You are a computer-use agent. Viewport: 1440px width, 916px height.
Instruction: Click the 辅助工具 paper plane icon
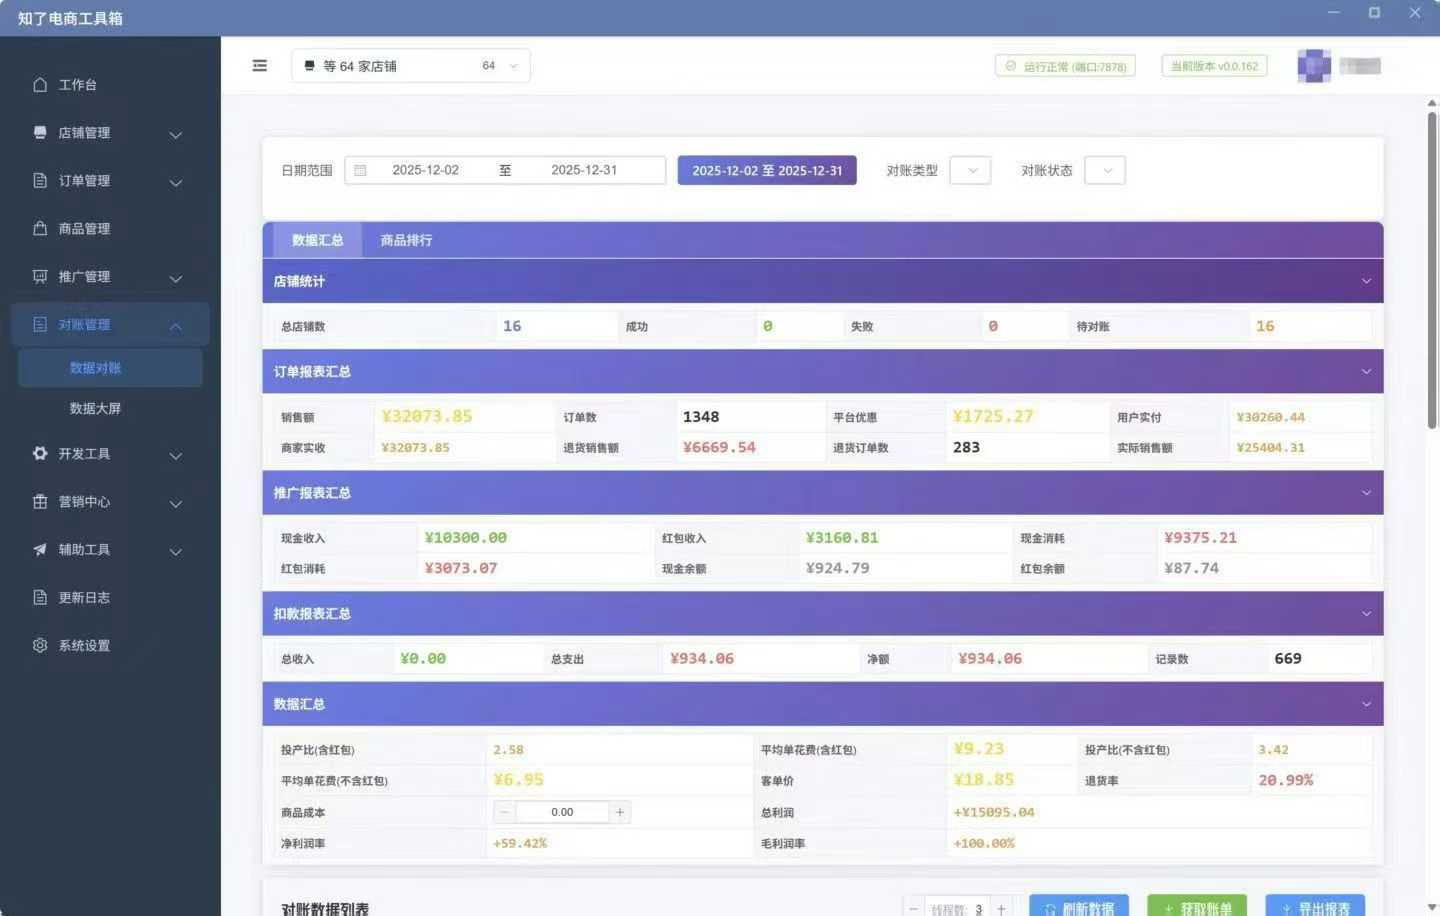click(x=40, y=550)
